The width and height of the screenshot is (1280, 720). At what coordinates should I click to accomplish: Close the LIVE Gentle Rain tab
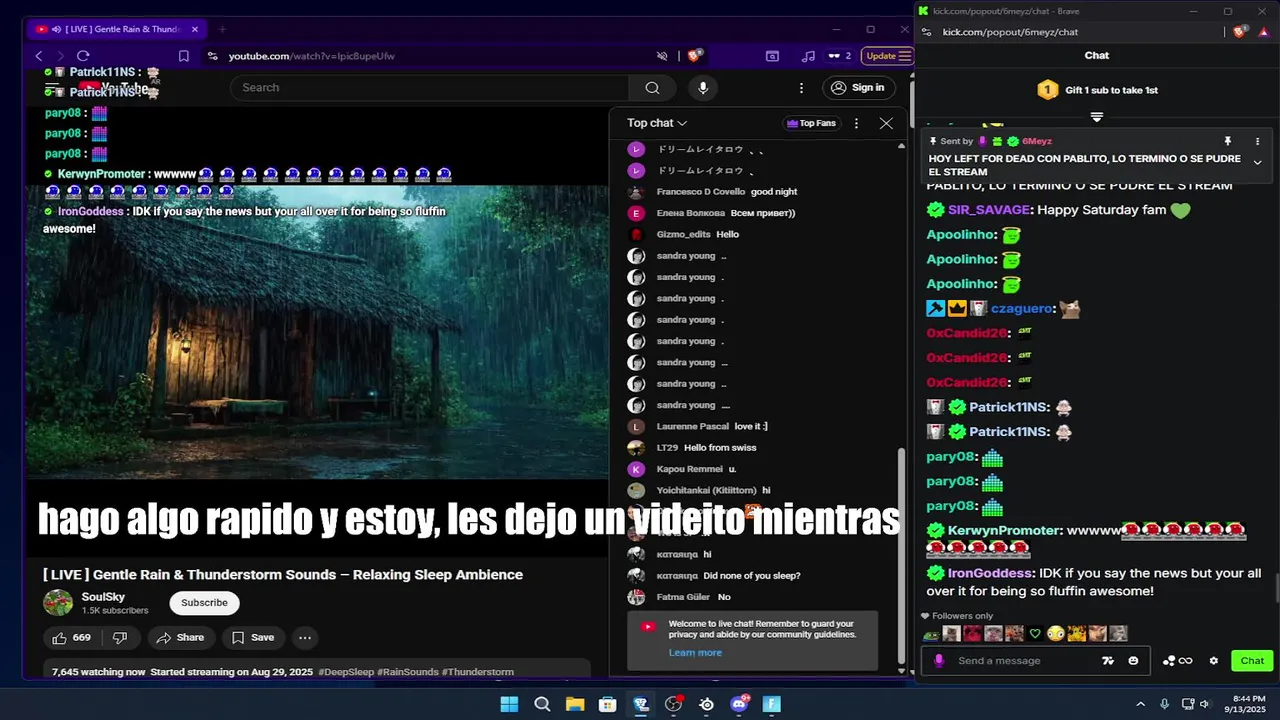click(195, 29)
